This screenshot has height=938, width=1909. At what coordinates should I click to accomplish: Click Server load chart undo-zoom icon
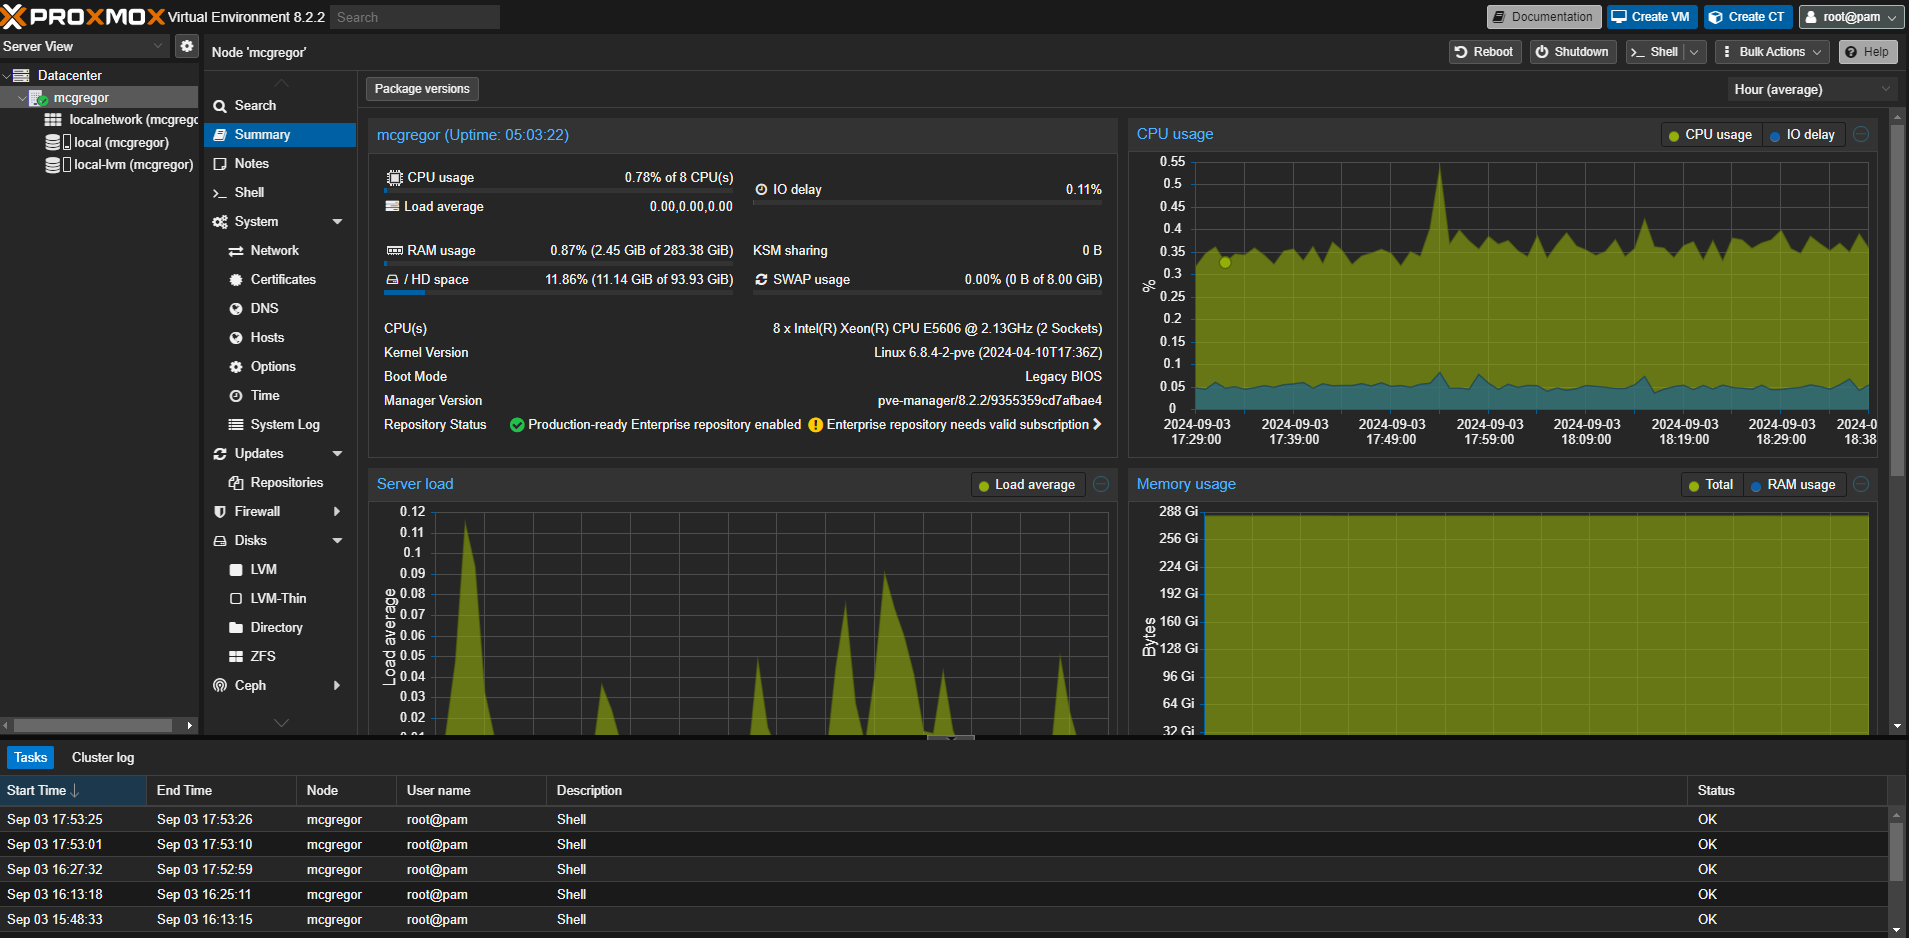coord(1101,484)
